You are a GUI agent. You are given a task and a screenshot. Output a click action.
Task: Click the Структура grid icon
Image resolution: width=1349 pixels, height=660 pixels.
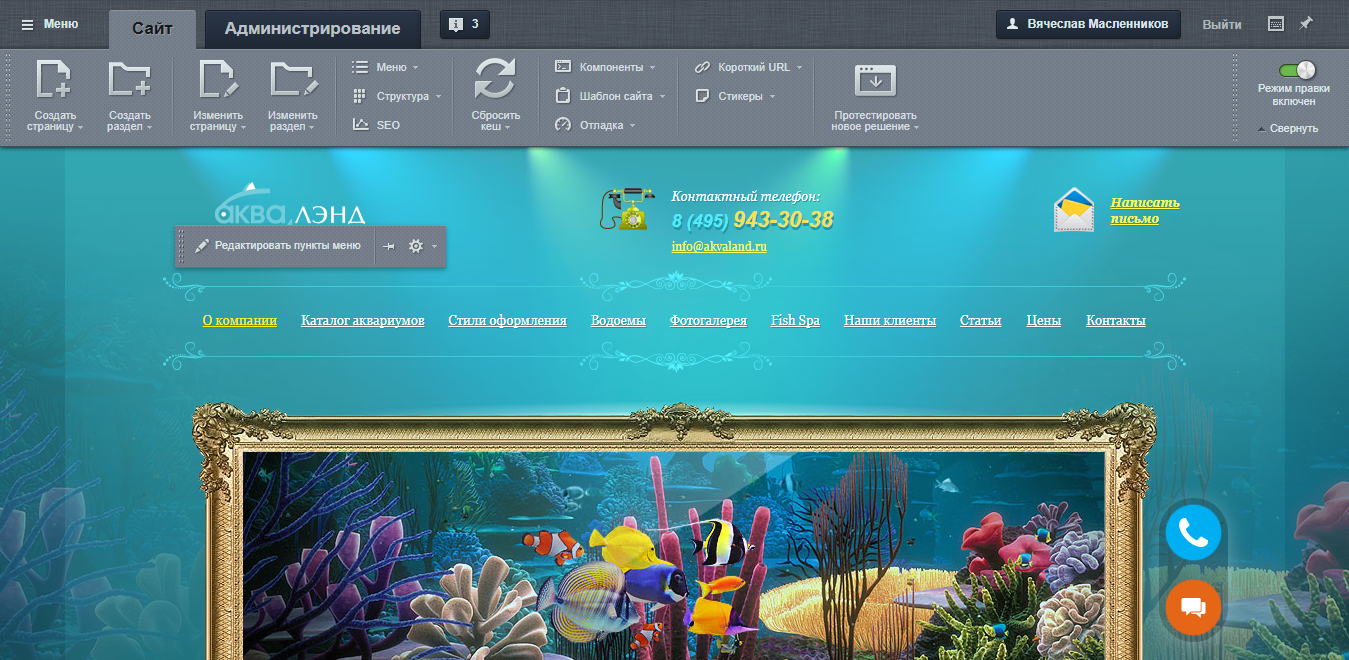pyautogui.click(x=360, y=96)
